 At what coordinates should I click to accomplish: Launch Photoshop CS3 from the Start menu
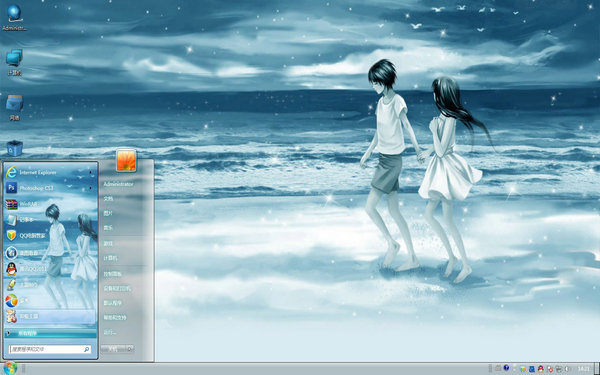pos(50,188)
